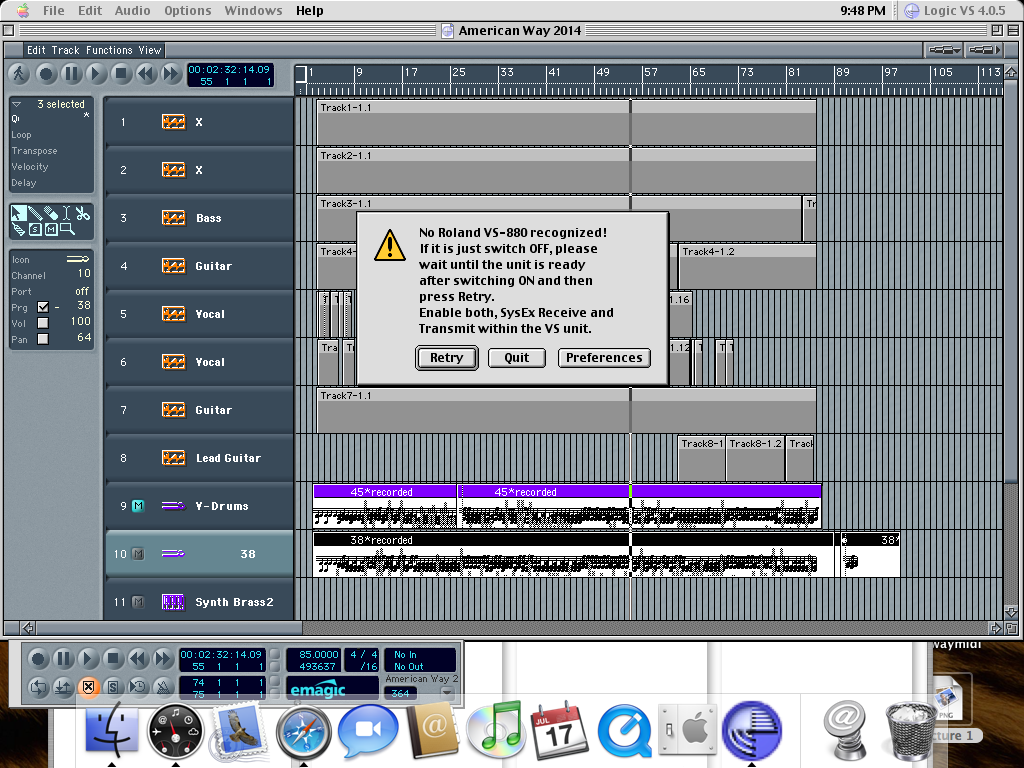Toggle the orange Replace button in transport
1024x768 pixels.
(x=88, y=686)
